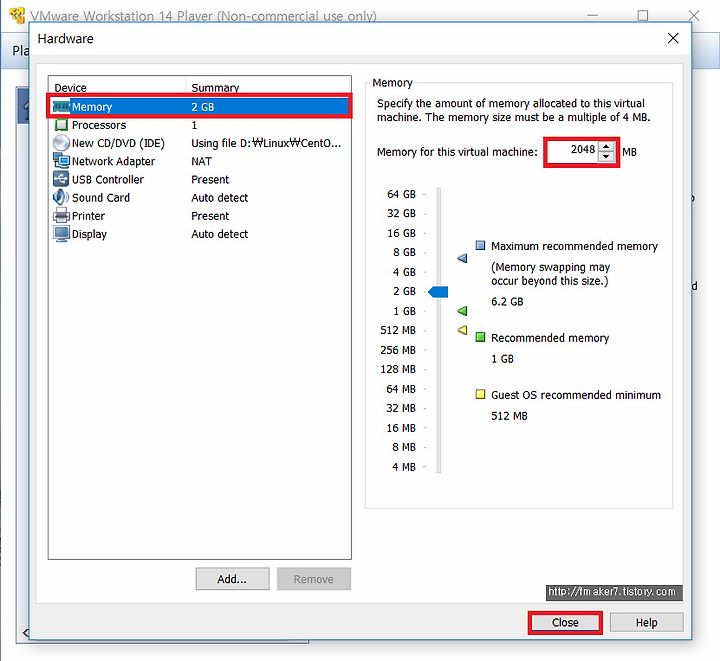720x661 pixels.
Task: Click the greyed-out Remove button
Action: 314,579
